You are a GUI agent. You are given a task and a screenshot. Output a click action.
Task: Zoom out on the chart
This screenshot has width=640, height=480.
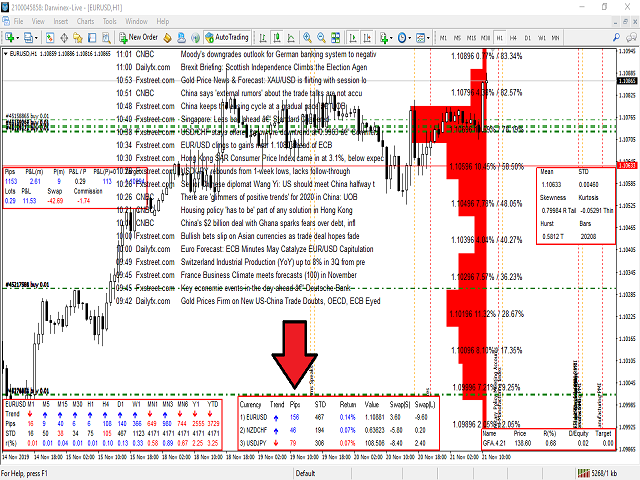click(321, 38)
